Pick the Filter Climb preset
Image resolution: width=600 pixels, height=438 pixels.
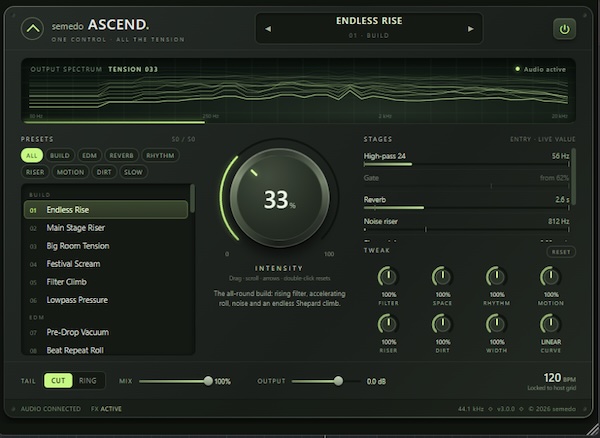(106, 282)
